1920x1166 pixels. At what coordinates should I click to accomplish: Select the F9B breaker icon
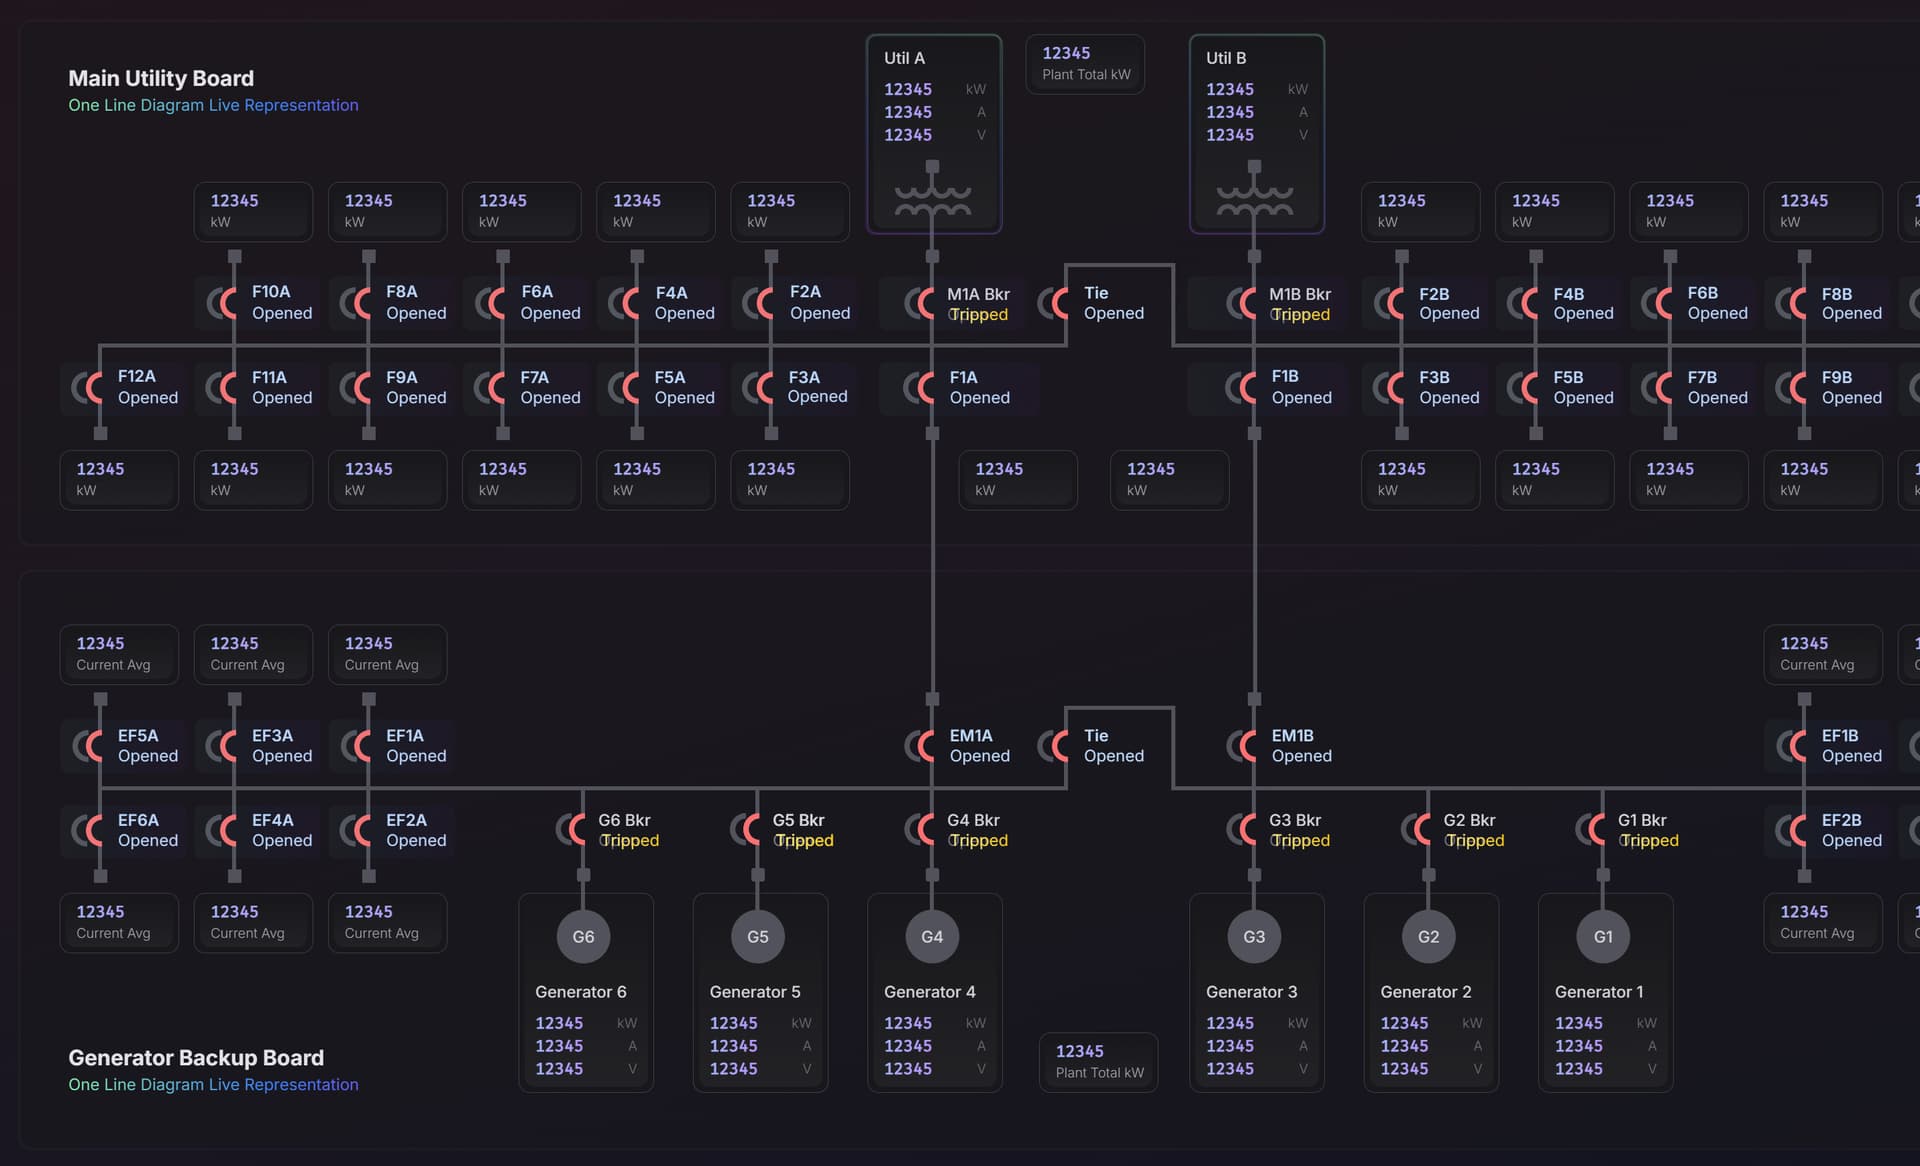[x=1791, y=388]
